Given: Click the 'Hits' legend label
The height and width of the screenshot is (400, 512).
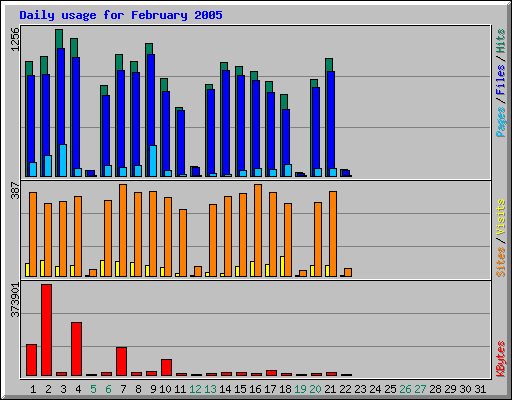Looking at the screenshot, I should tap(501, 41).
